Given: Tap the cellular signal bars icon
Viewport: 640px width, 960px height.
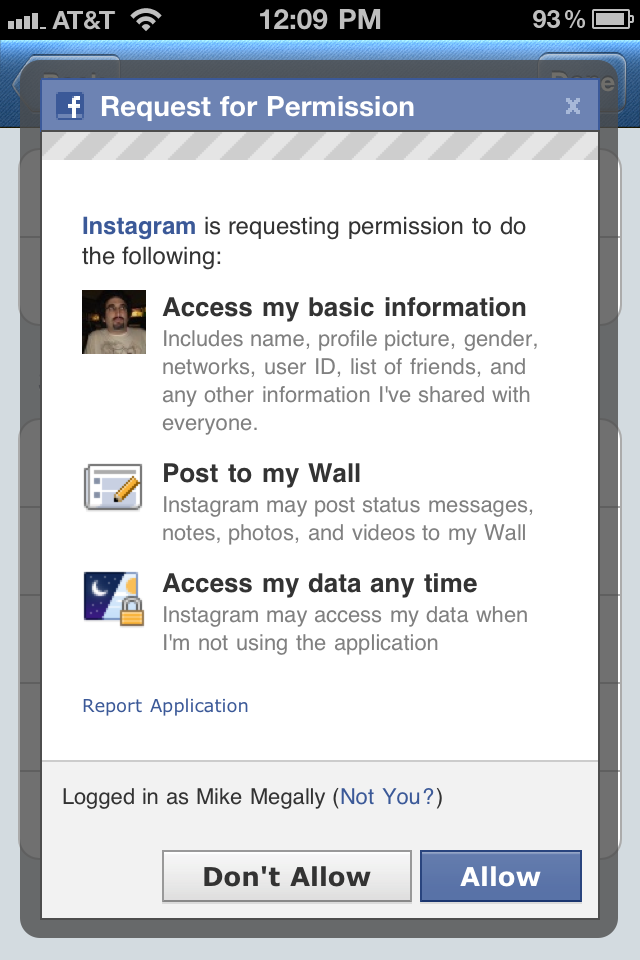Looking at the screenshot, I should (x=26, y=21).
